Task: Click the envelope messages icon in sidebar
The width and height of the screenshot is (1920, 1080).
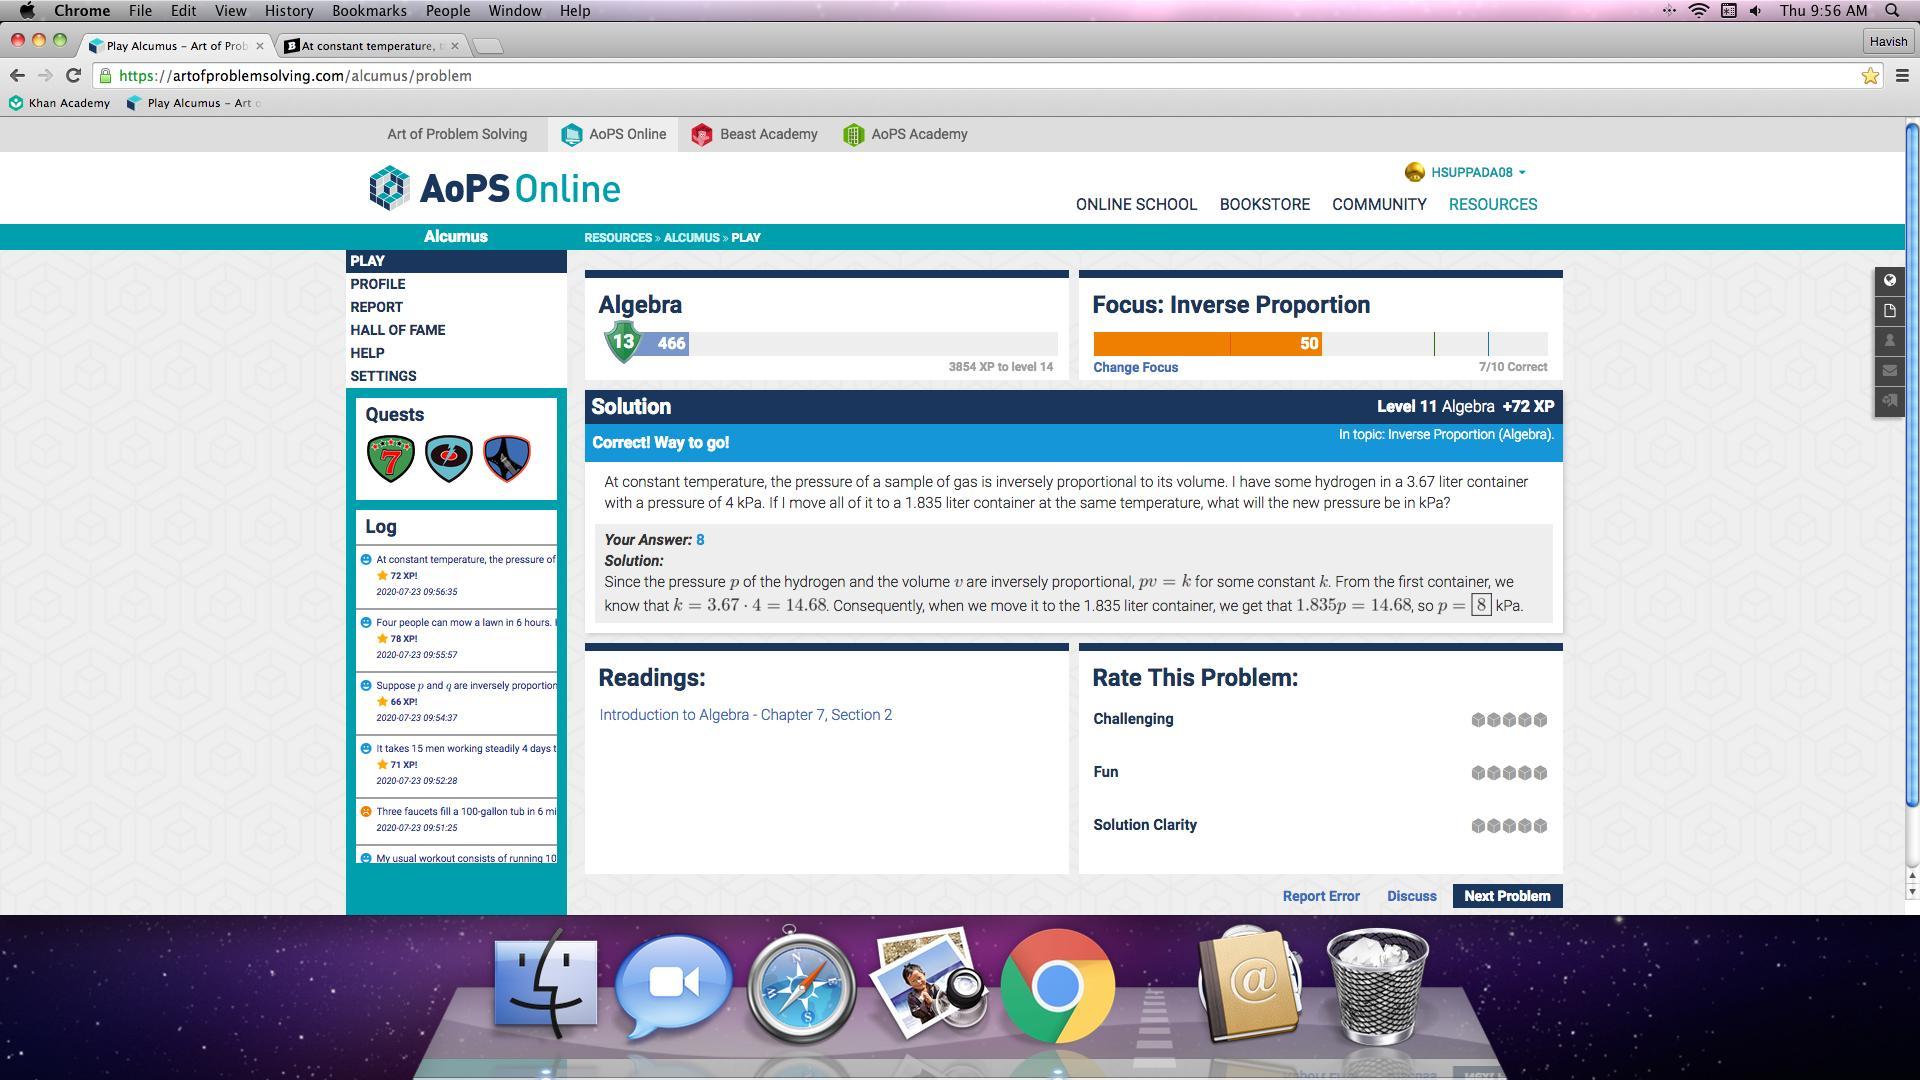Action: coord(1889,371)
